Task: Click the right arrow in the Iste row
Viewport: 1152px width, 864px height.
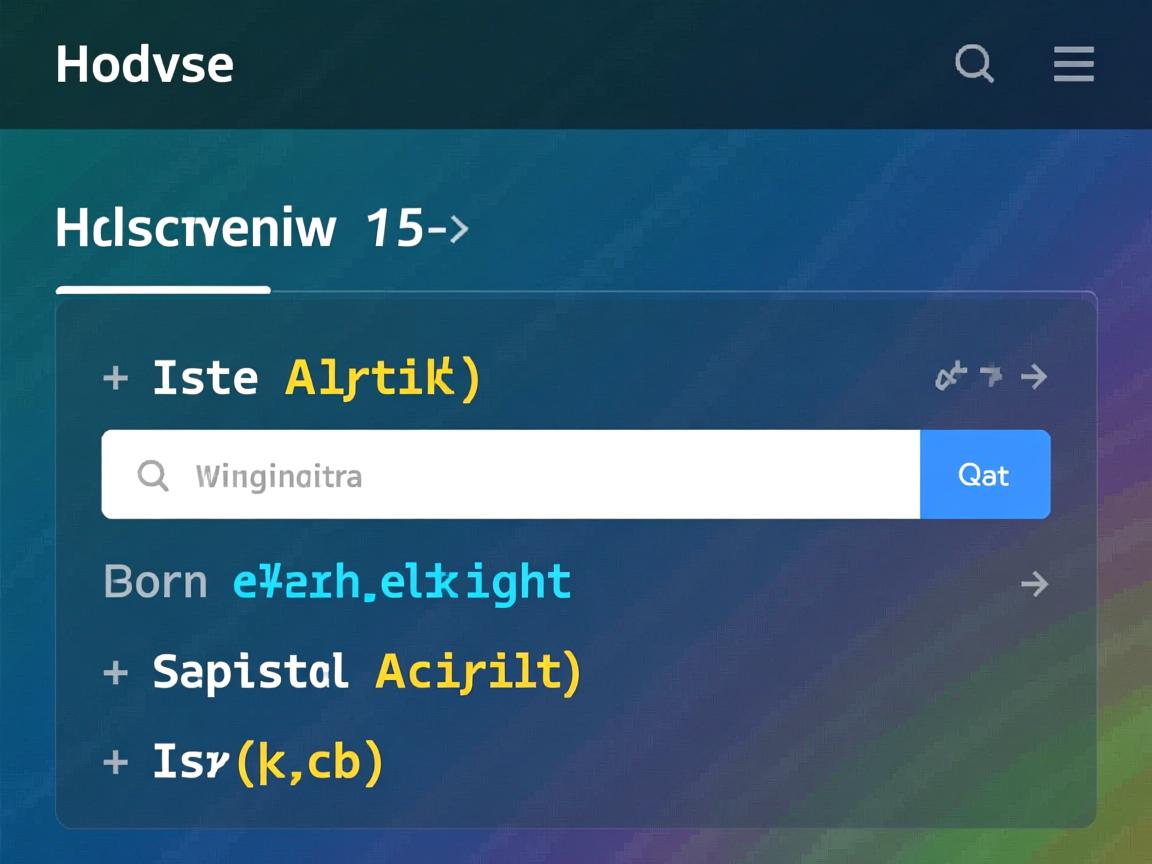Action: (x=1034, y=377)
